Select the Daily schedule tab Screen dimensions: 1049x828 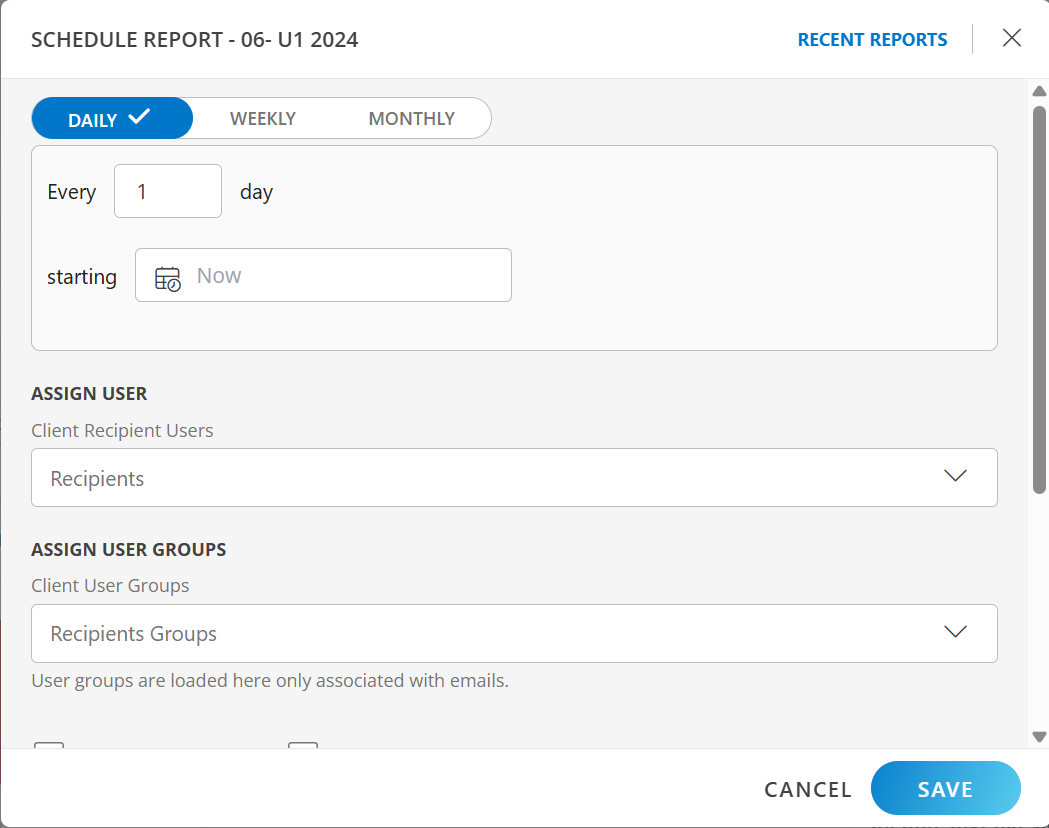93,119
